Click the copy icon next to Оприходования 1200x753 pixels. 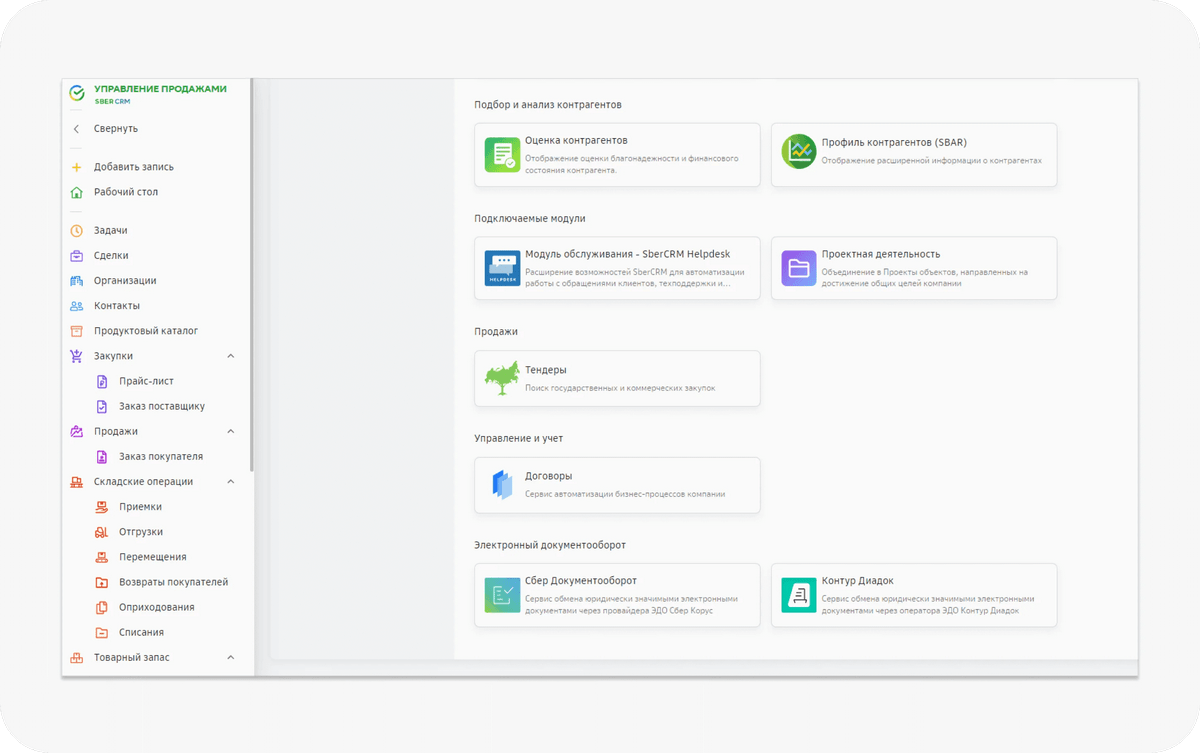tap(101, 607)
